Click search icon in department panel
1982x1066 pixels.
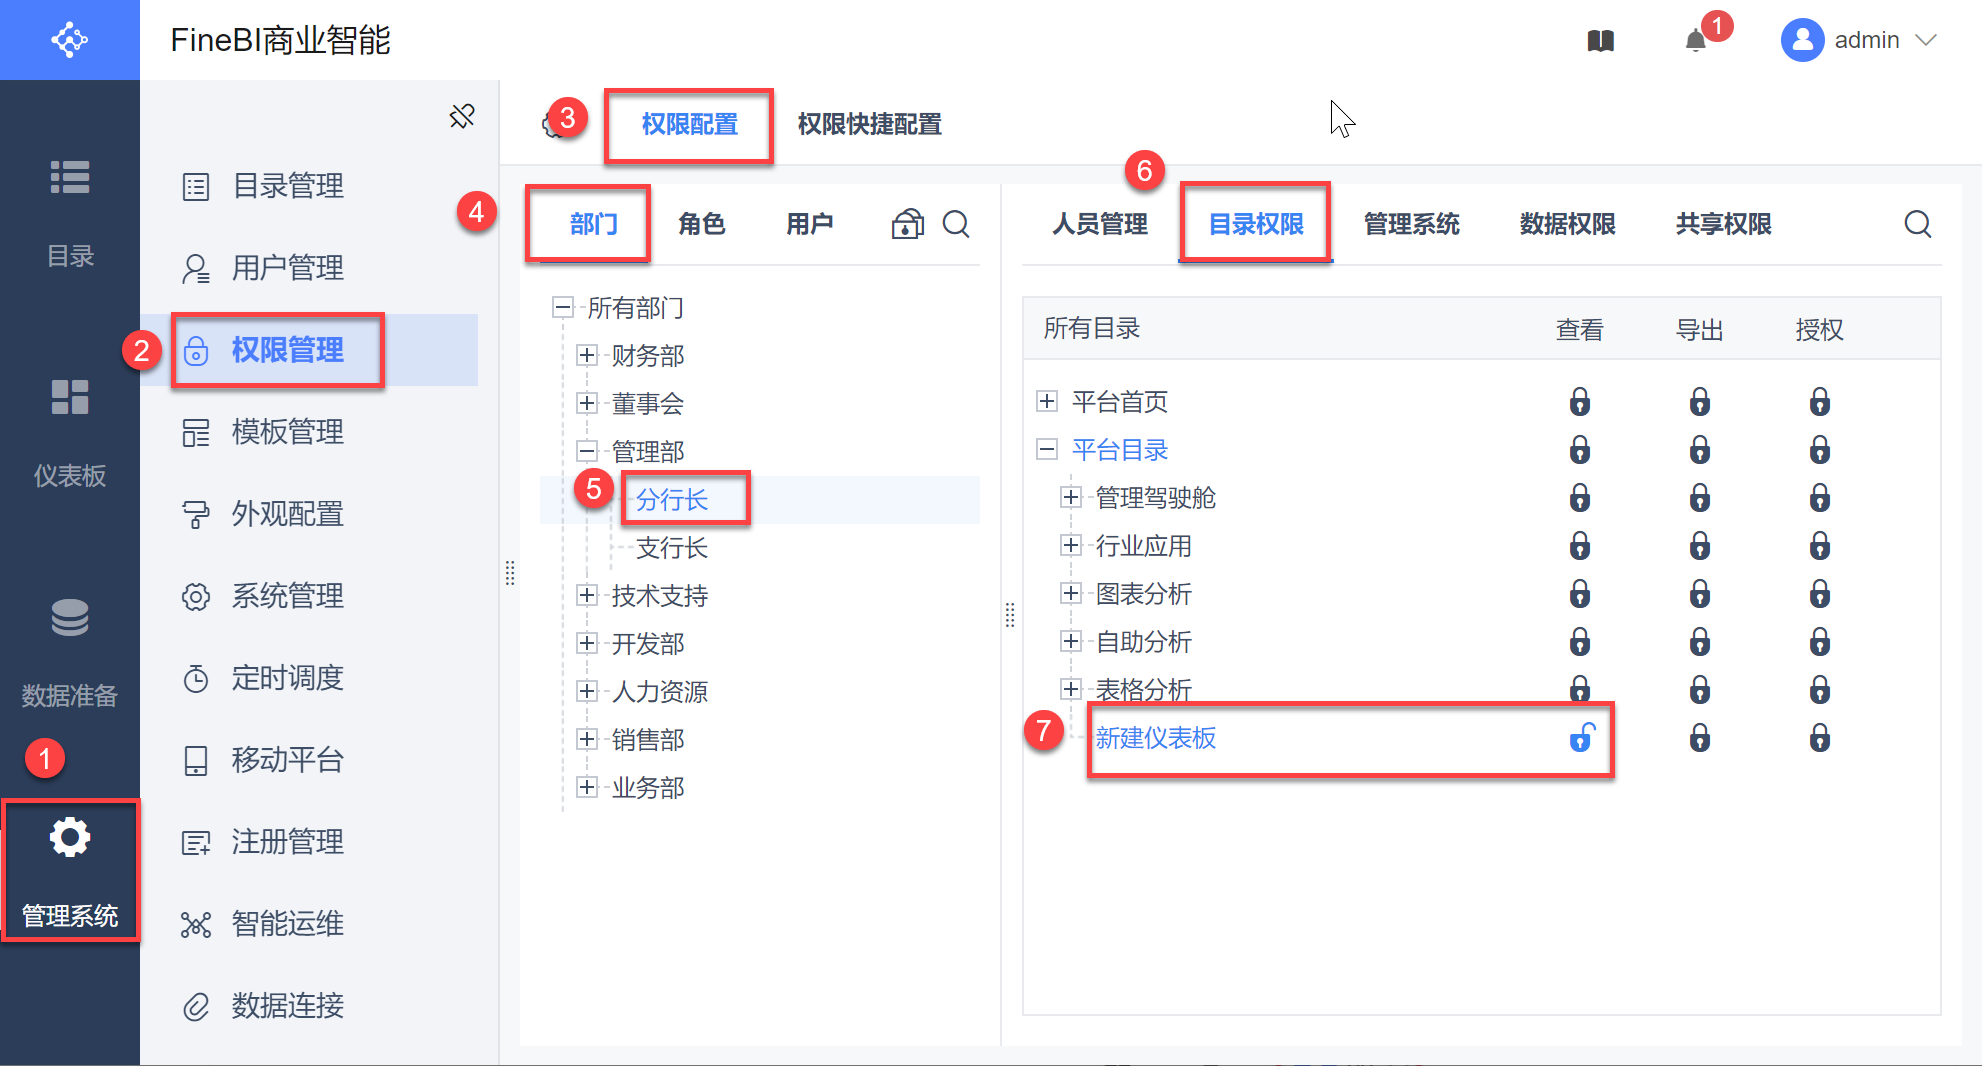(x=956, y=224)
